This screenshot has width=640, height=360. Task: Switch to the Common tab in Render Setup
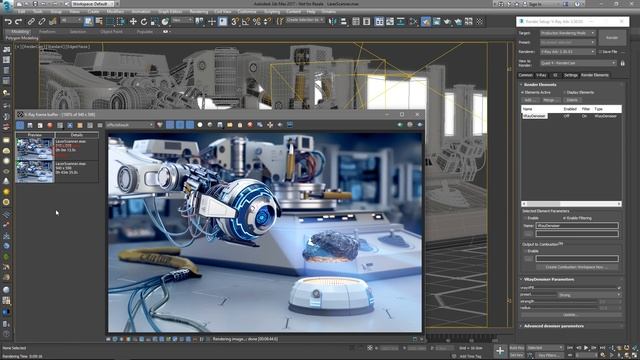pos(526,75)
